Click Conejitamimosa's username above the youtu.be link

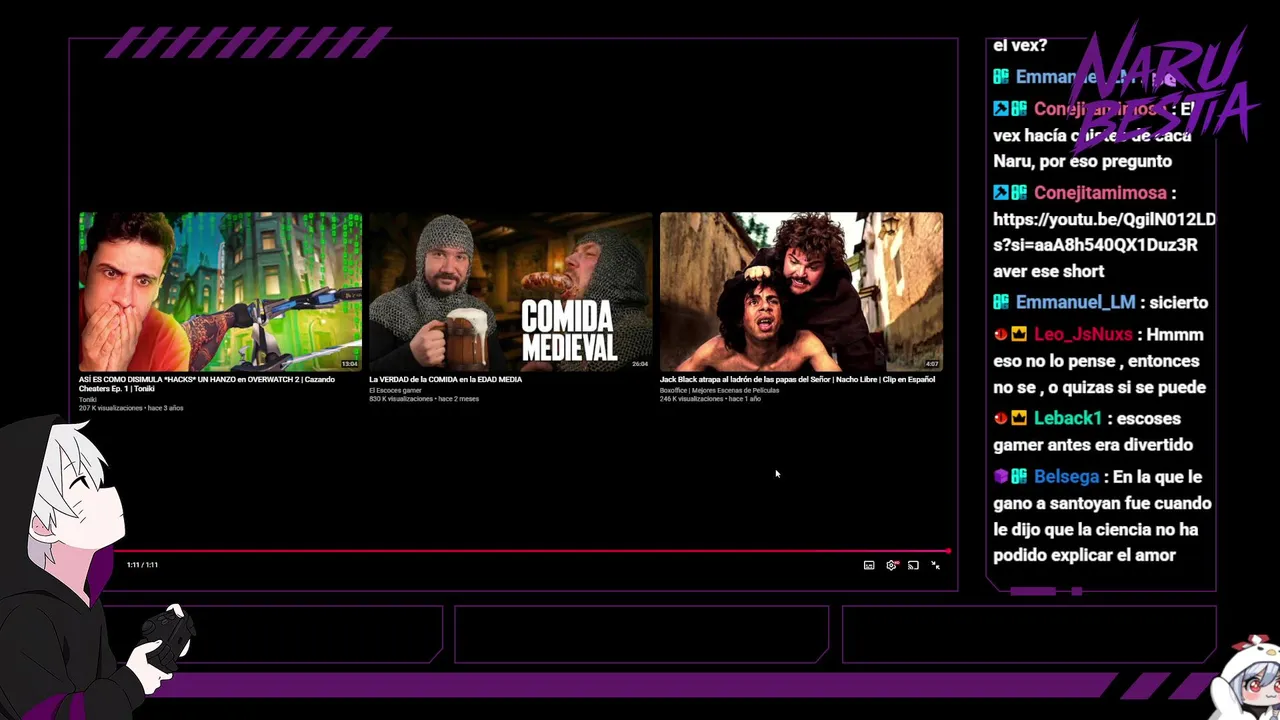[x=1100, y=193]
